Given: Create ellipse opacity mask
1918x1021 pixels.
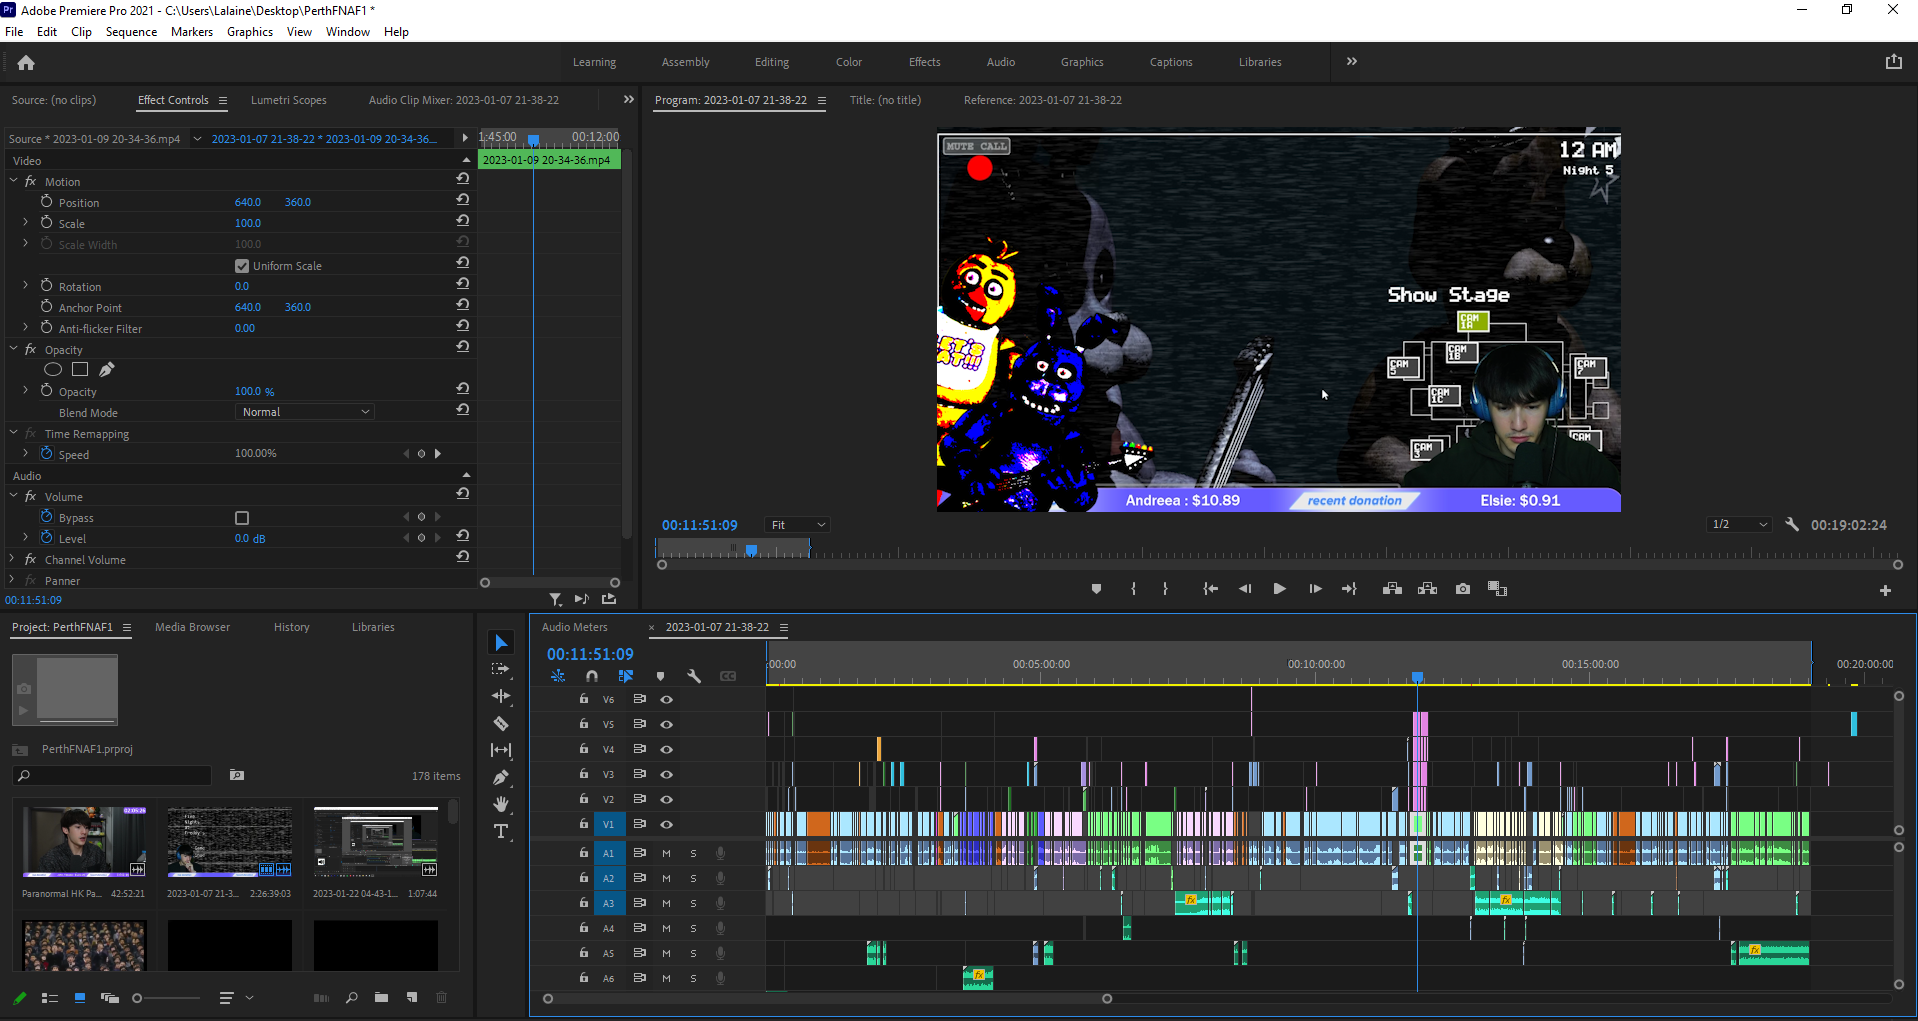Looking at the screenshot, I should [53, 370].
